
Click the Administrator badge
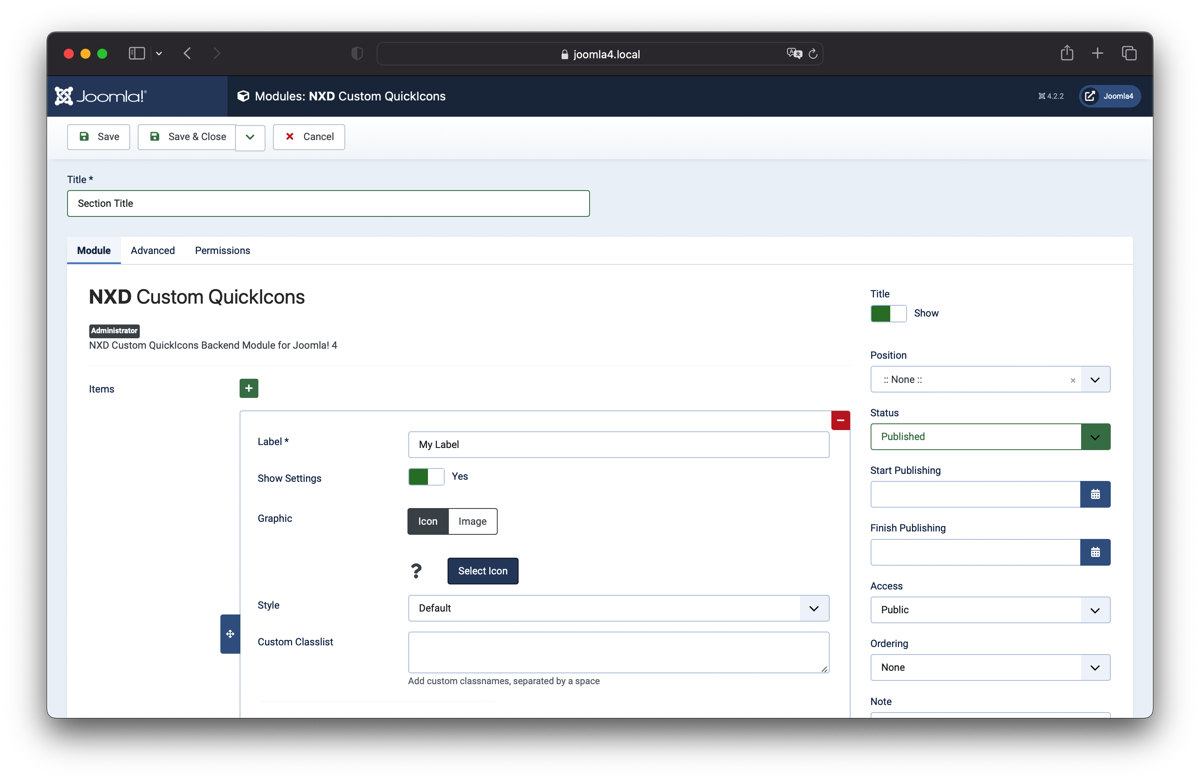point(114,331)
